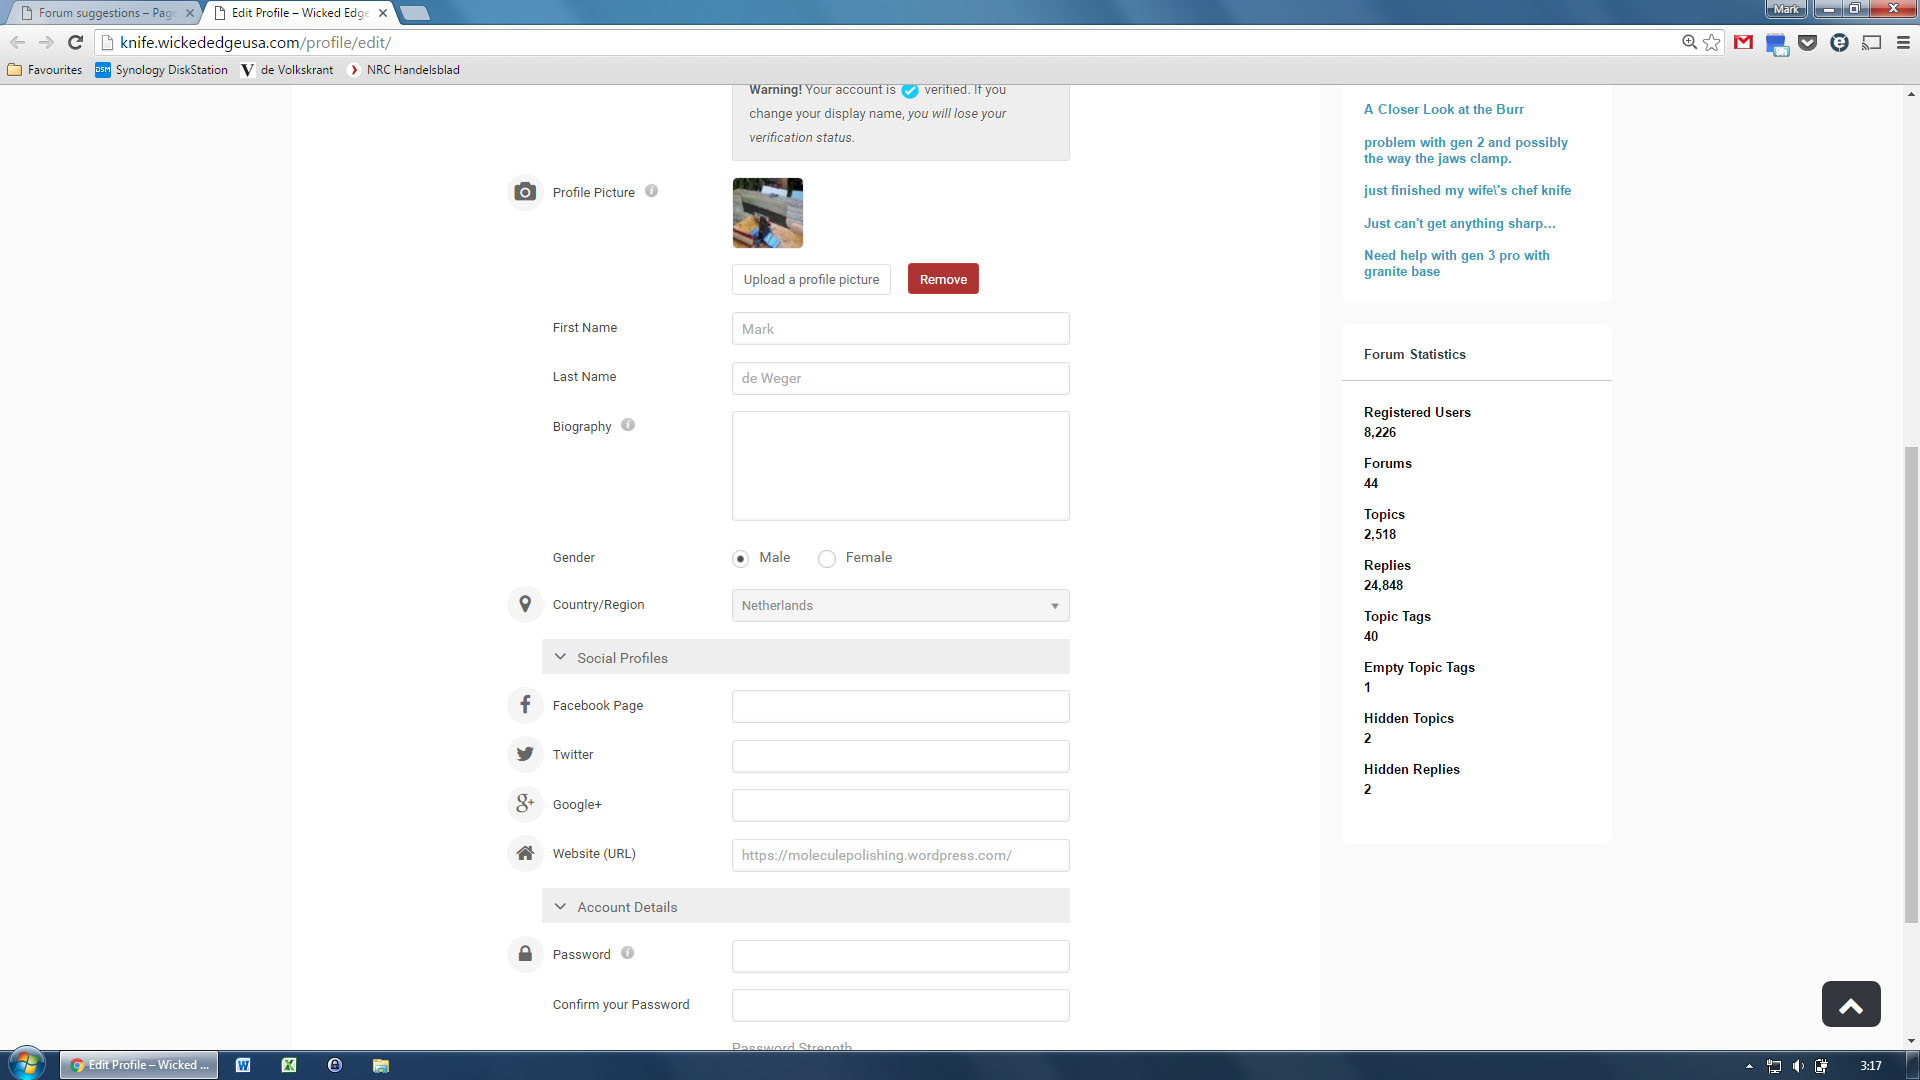Open the Synology DiskStation bookmark
1920x1080 pixels.
162,70
